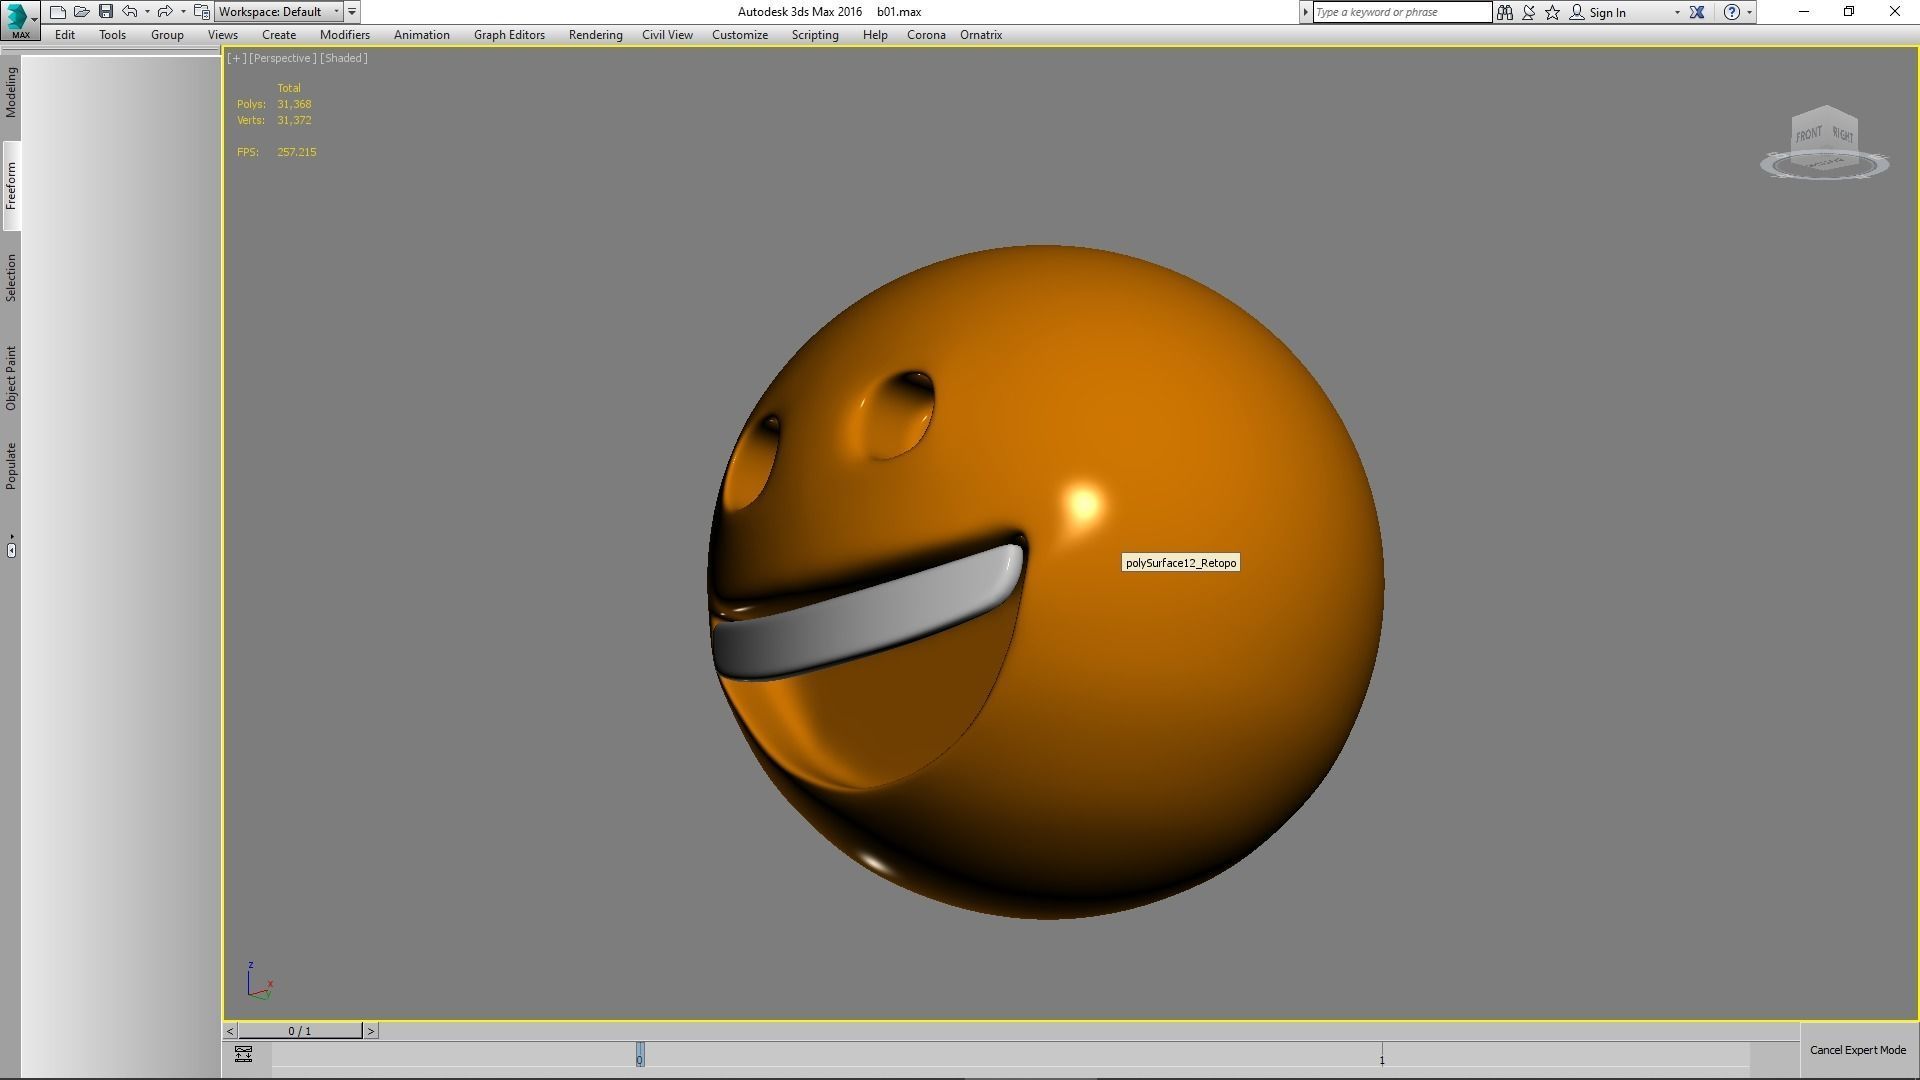Expand the Help dropdown arrow
The image size is (1920, 1080).
click(1749, 12)
